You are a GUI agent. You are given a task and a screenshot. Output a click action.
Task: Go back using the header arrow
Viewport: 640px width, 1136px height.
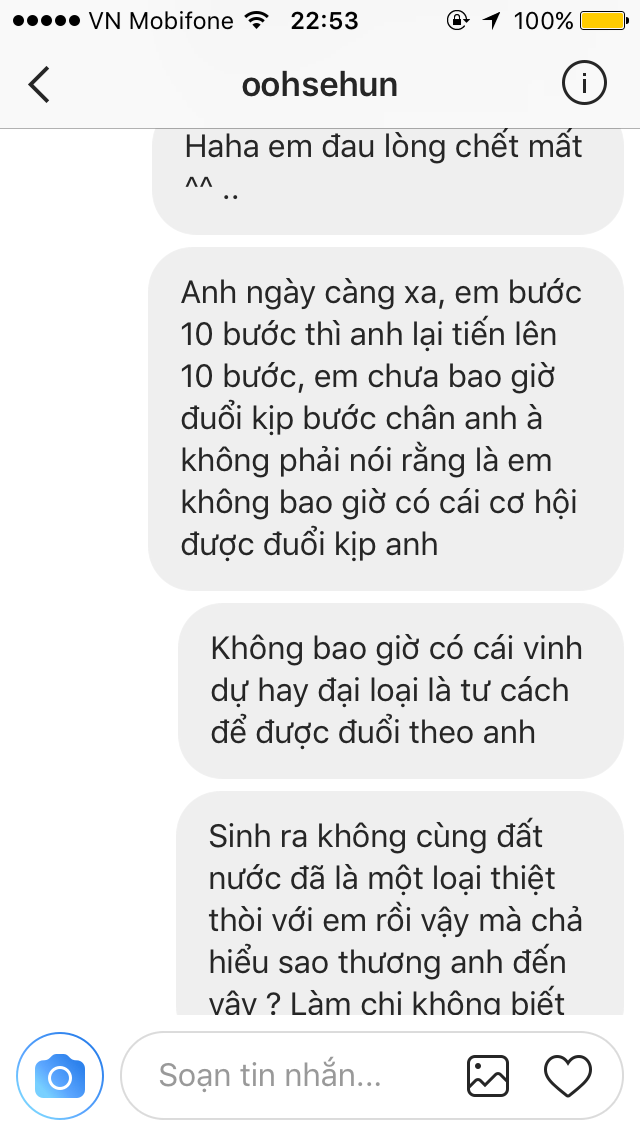click(x=39, y=85)
